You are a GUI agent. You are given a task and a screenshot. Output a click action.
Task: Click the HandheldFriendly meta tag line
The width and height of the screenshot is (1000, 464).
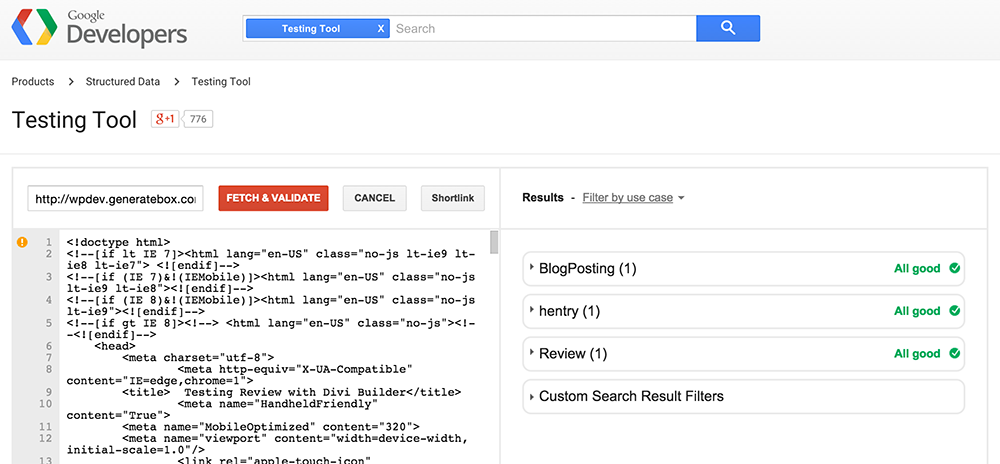(x=223, y=410)
